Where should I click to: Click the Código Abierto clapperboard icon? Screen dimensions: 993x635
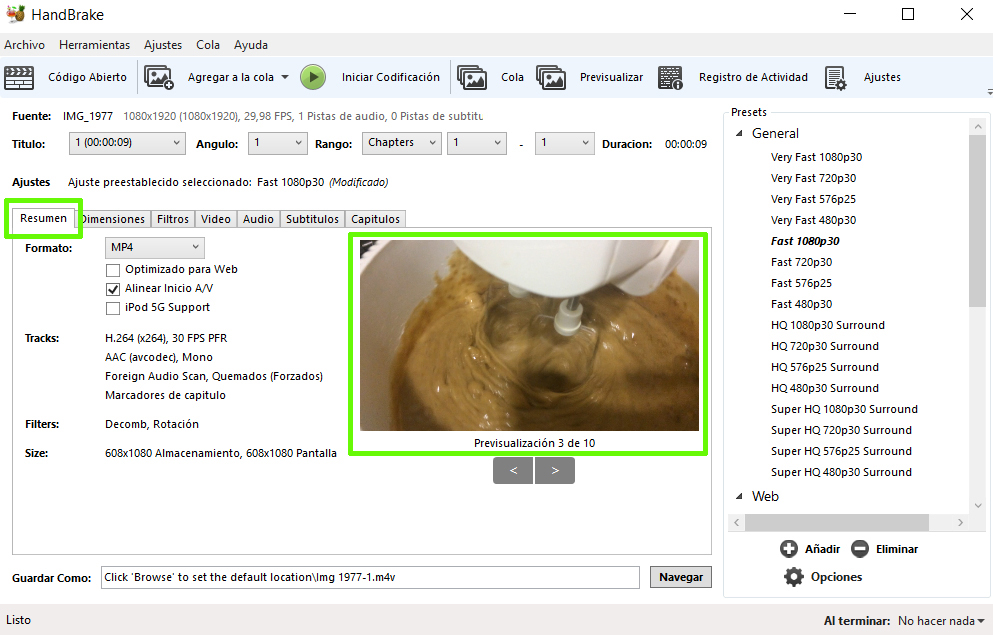(x=19, y=77)
